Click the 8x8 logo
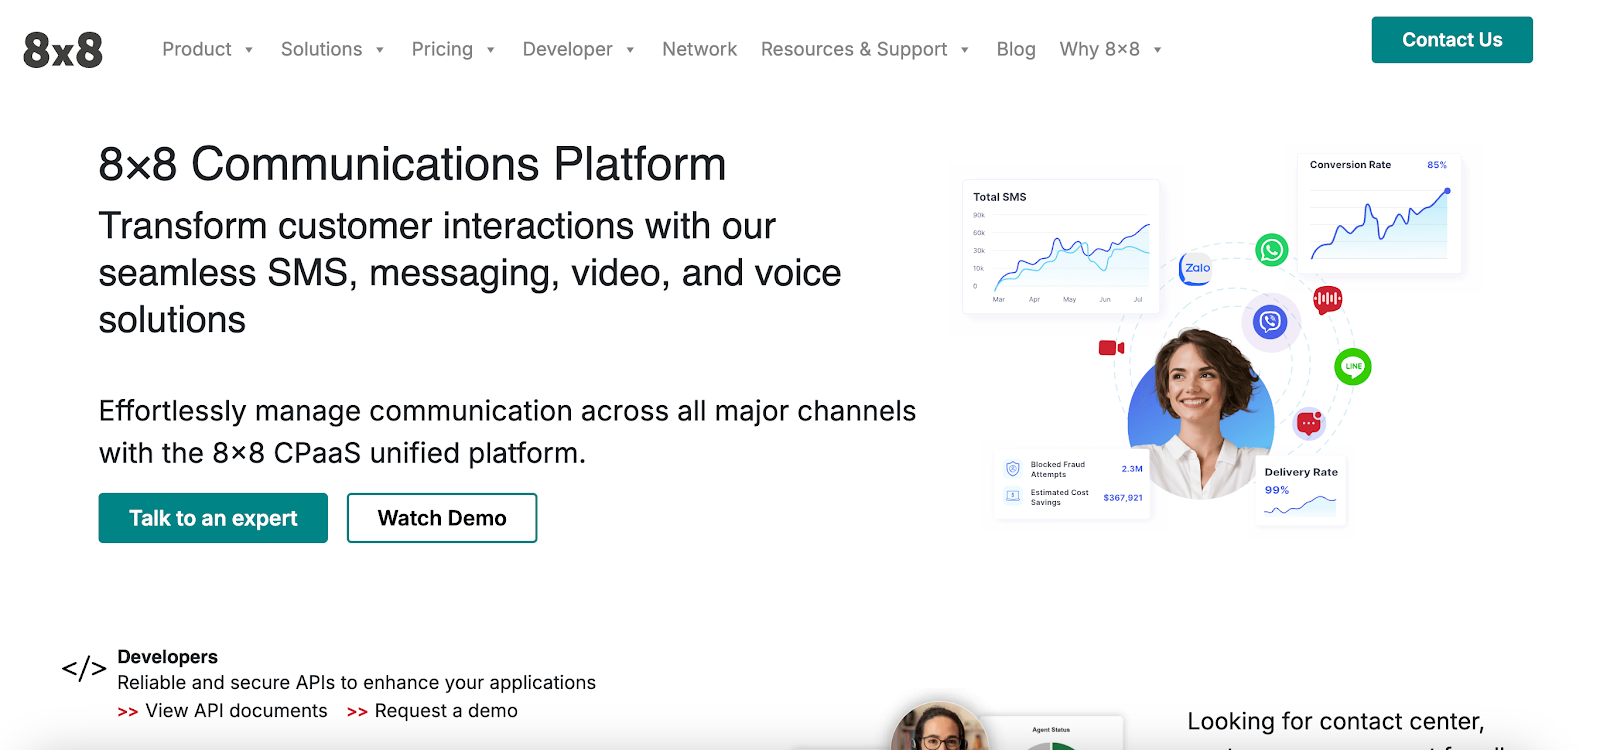This screenshot has width=1600, height=750. click(63, 50)
